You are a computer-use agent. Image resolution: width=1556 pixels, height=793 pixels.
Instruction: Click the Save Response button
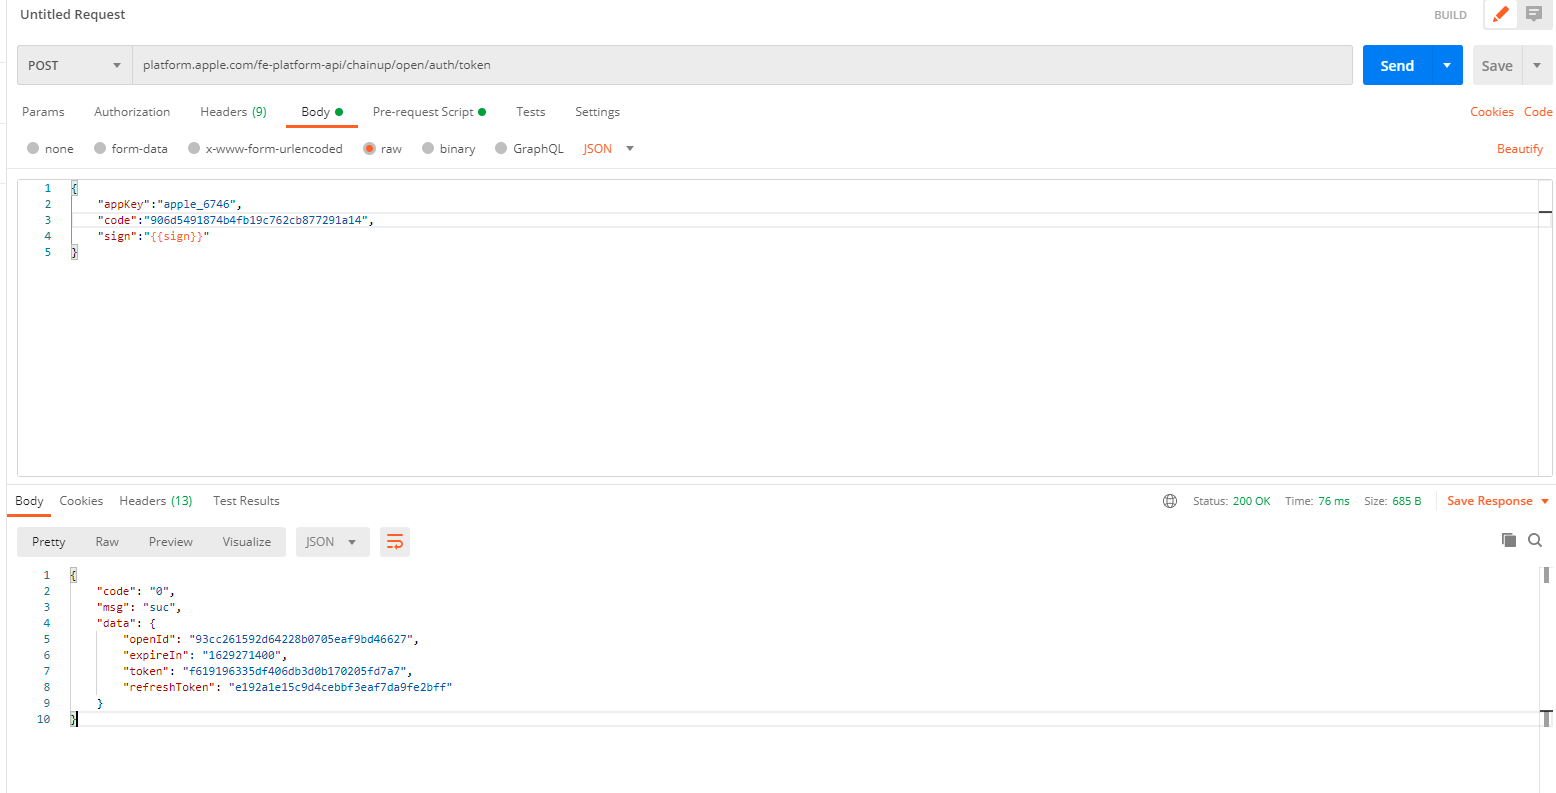click(1490, 501)
